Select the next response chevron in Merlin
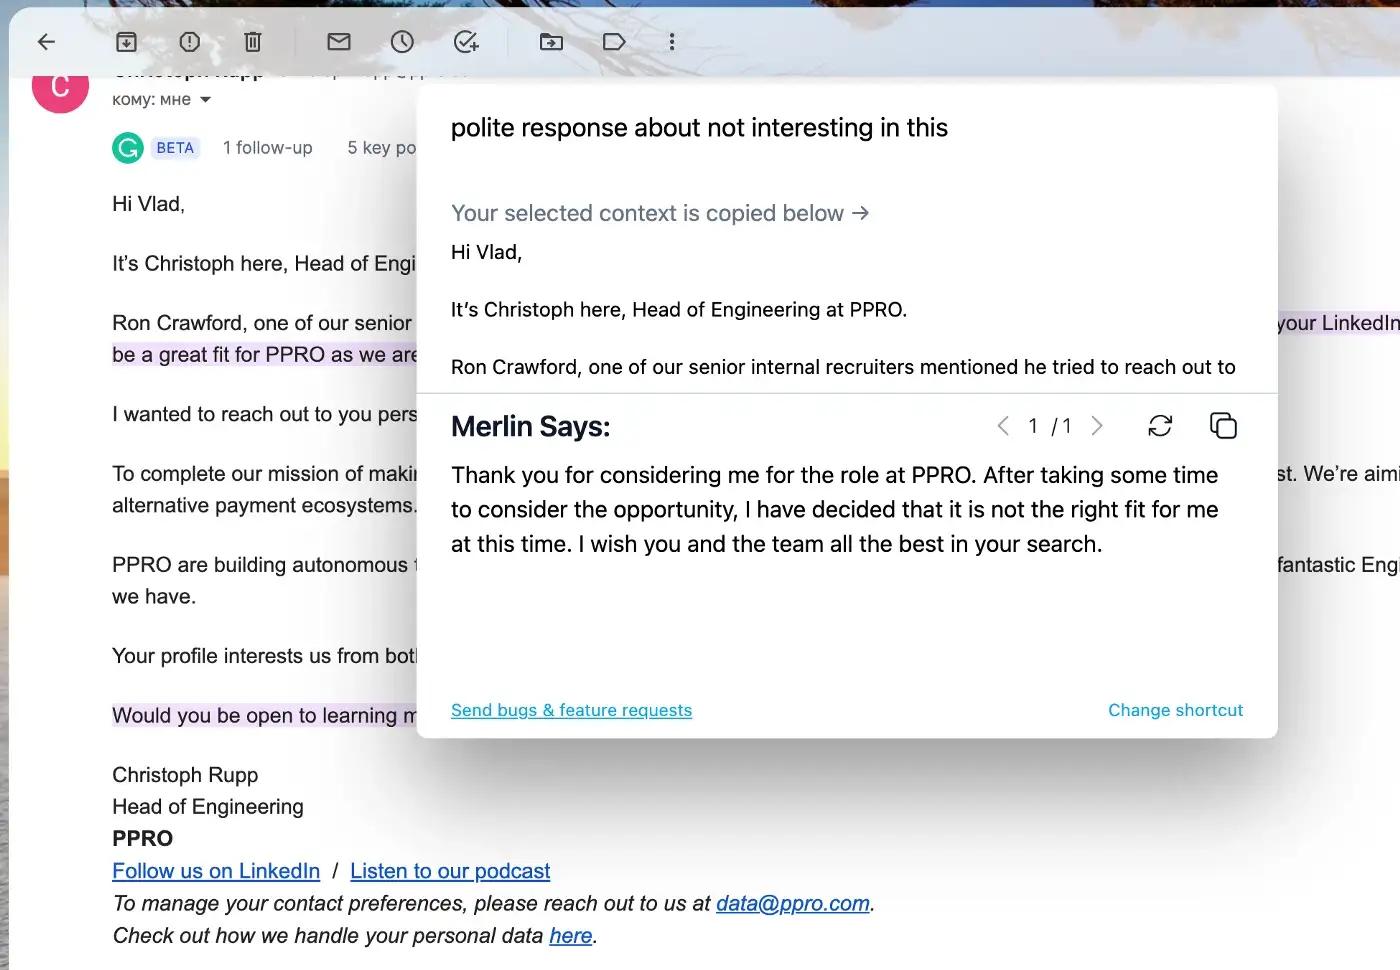 click(x=1097, y=425)
